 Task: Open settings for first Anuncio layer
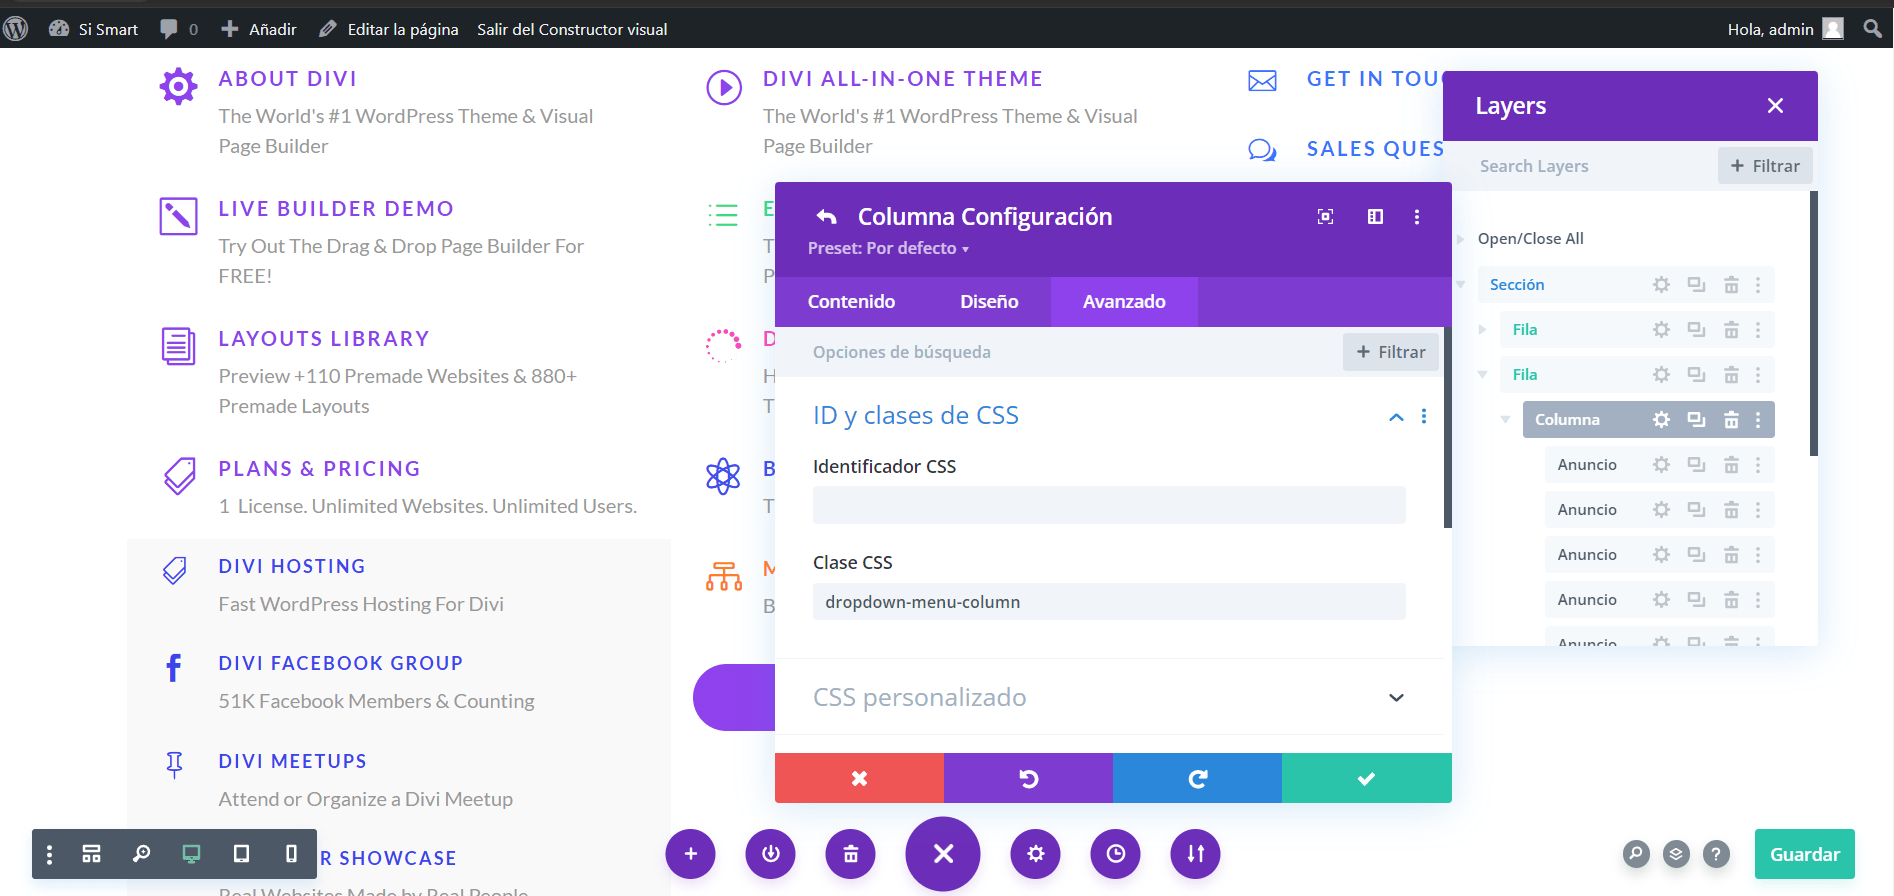[1661, 465]
